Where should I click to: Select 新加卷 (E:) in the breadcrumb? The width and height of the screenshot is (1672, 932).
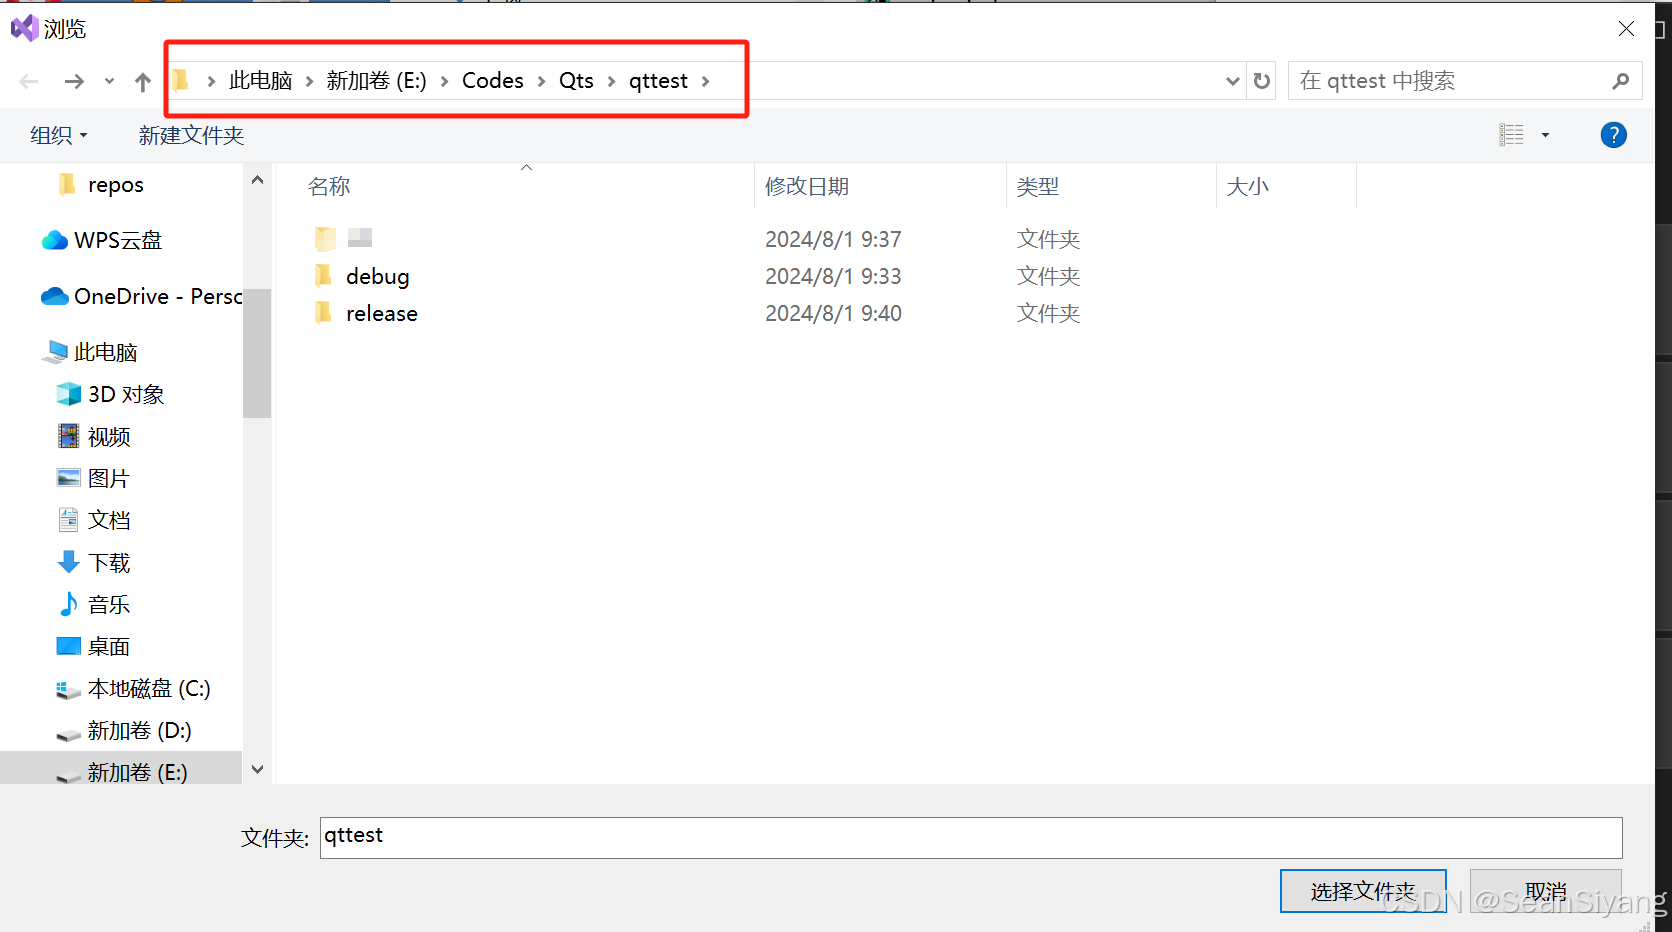(376, 81)
